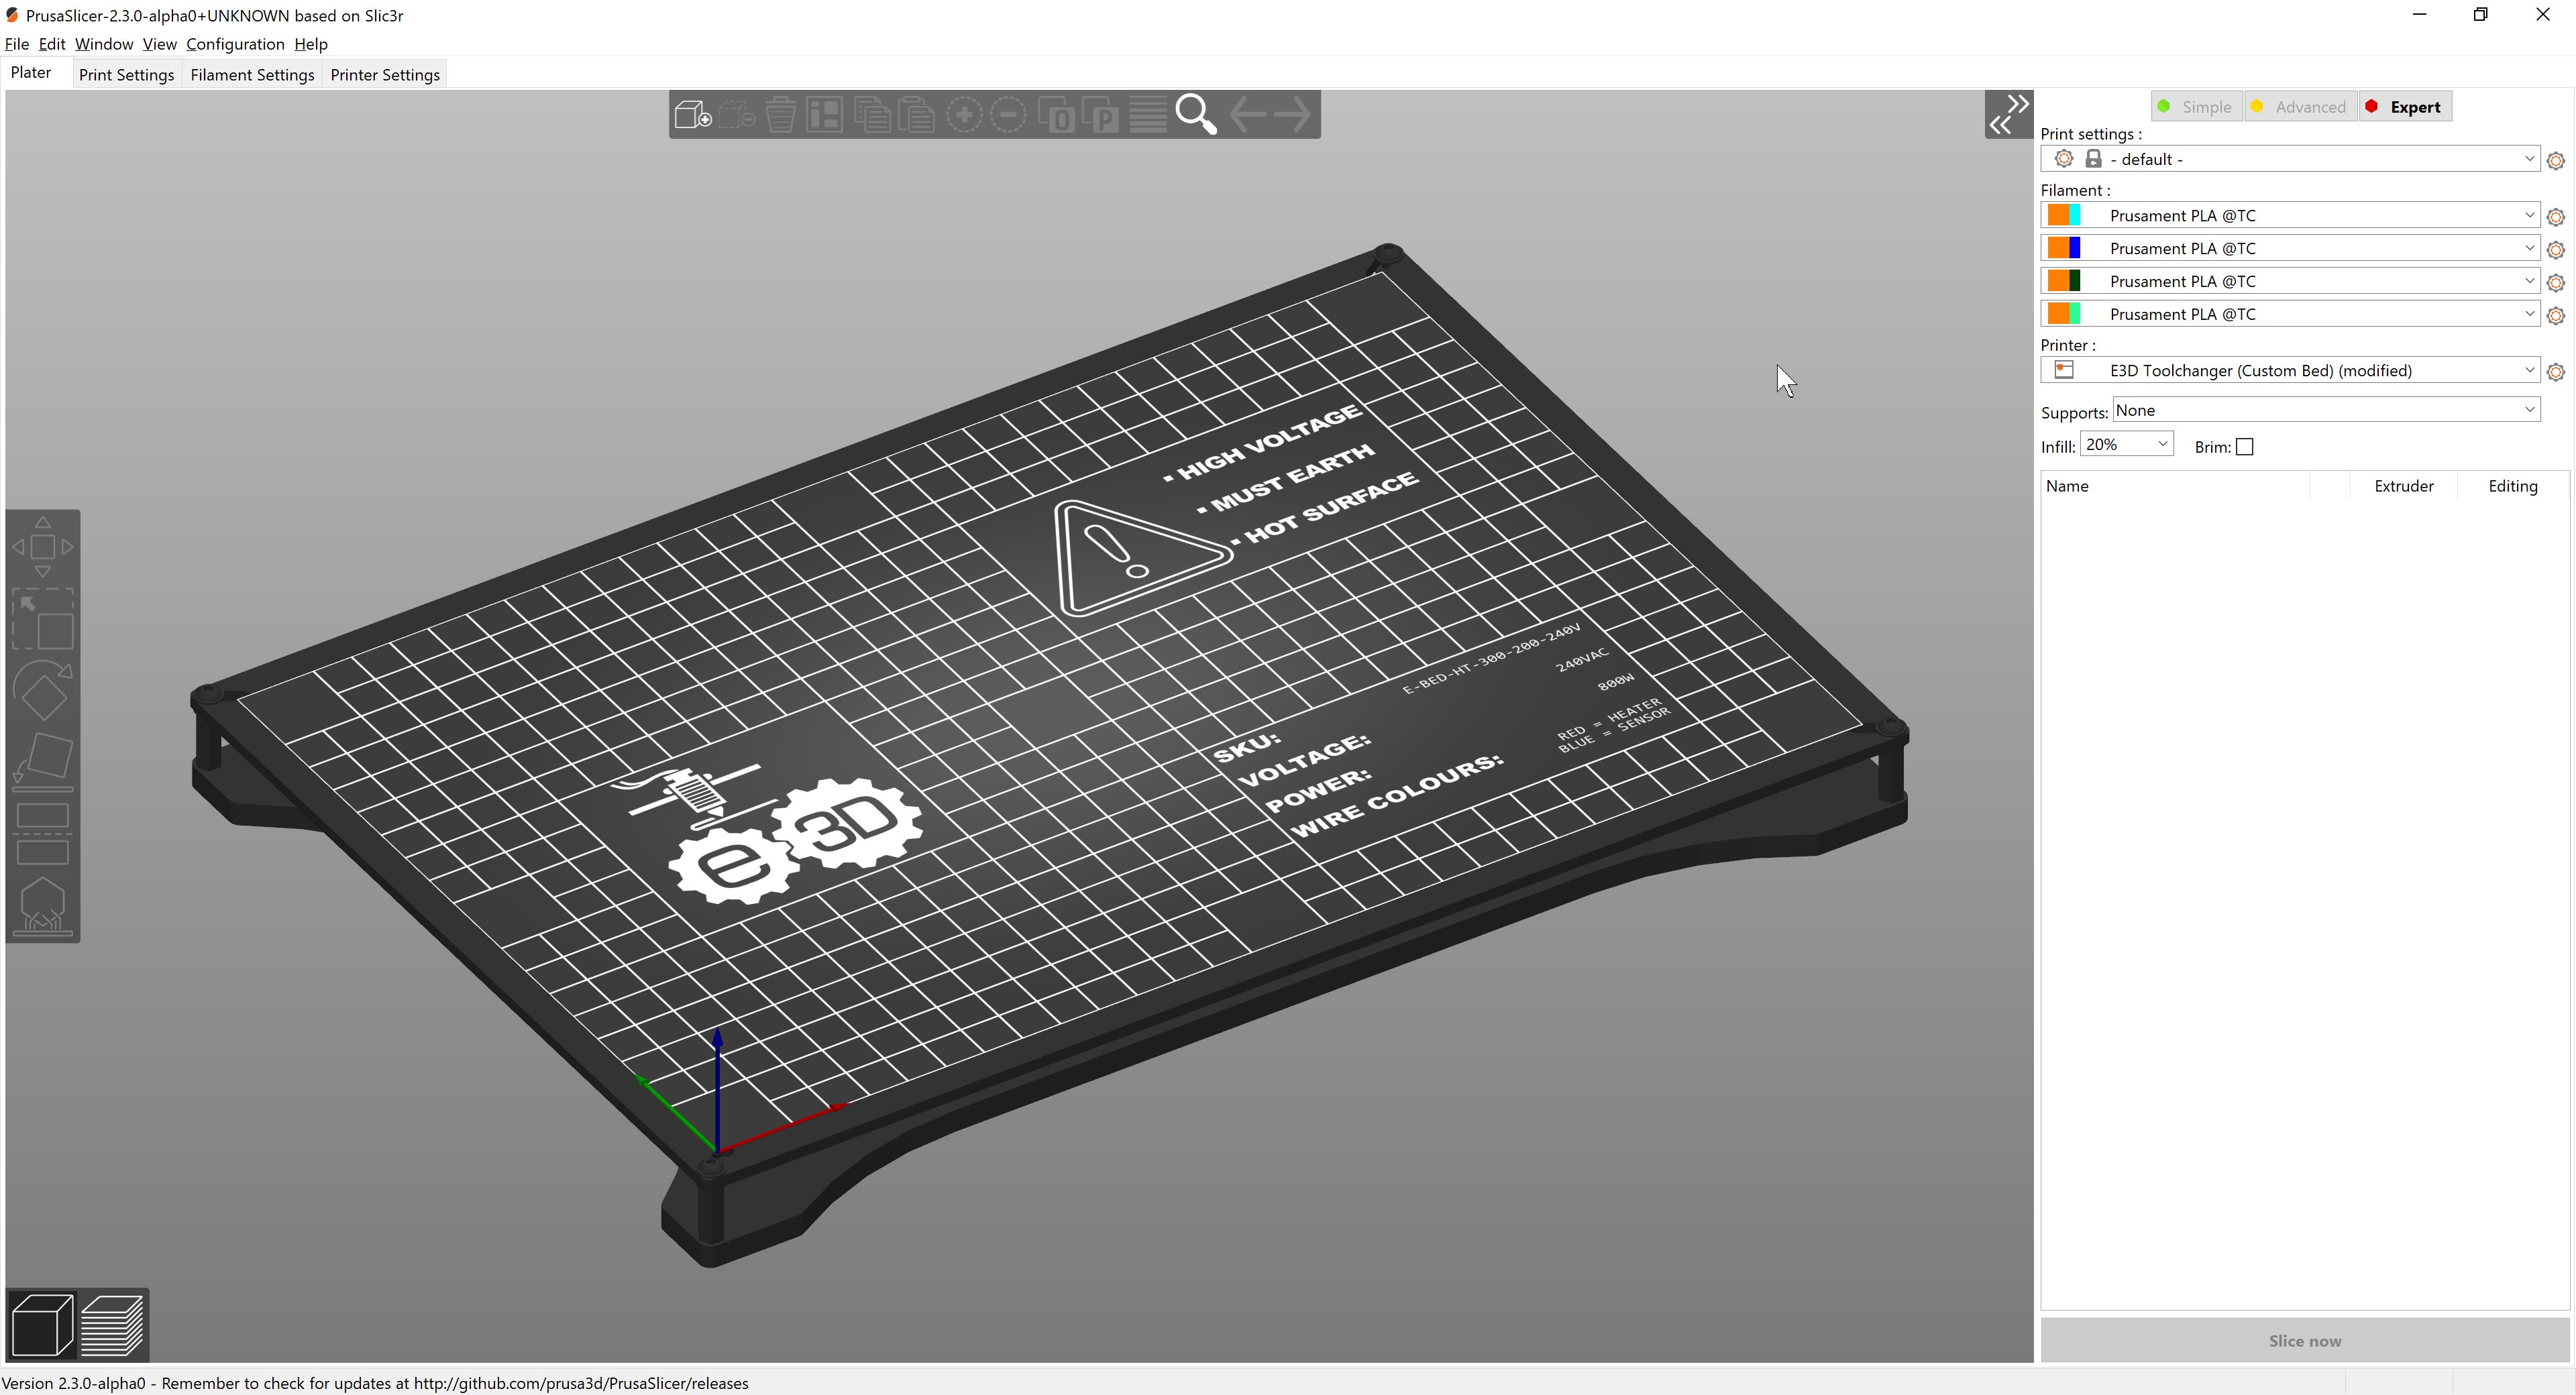Open gear icon next to fourth filament

click(x=2556, y=316)
